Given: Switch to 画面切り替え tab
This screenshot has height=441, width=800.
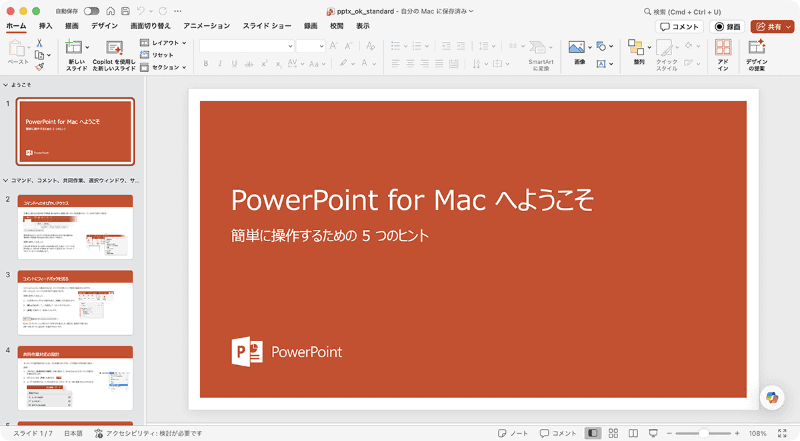Looking at the screenshot, I should [151, 26].
